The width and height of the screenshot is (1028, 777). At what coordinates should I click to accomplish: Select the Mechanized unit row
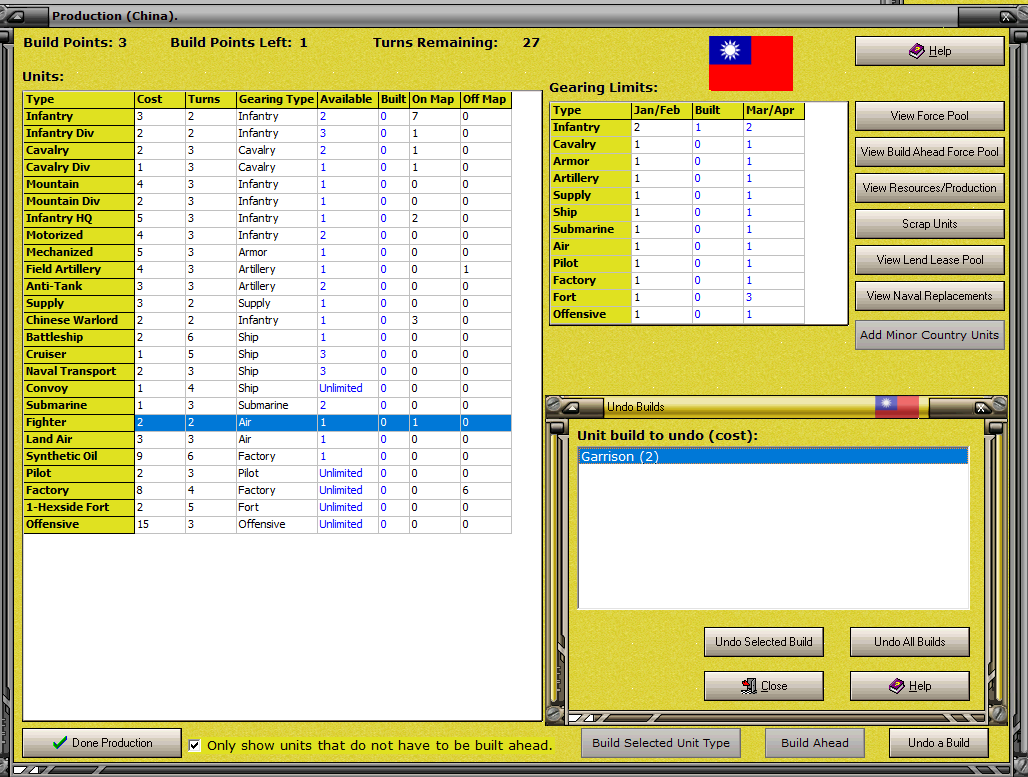click(267, 252)
